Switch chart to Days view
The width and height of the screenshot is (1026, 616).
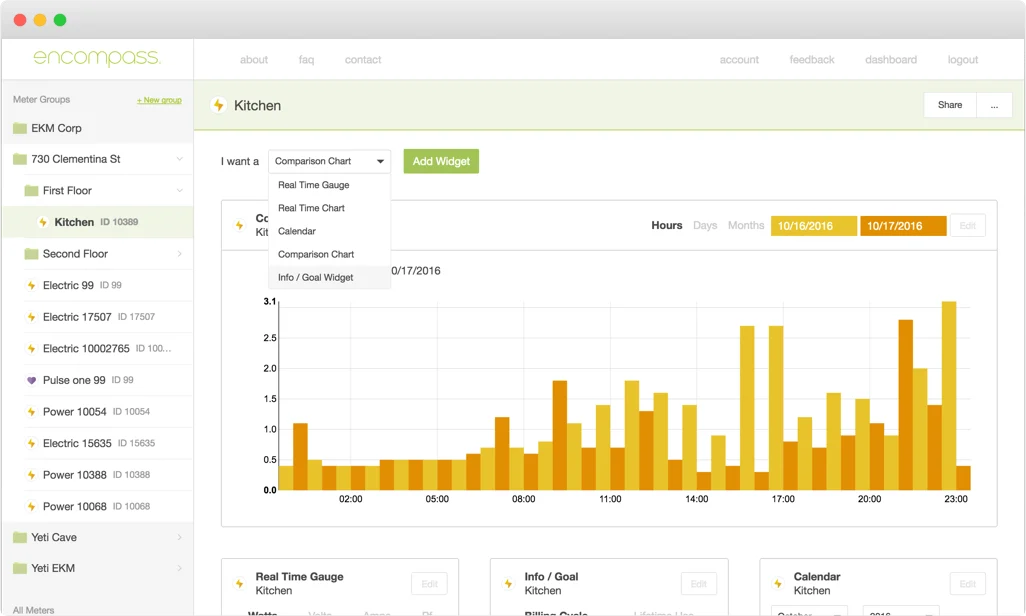click(705, 225)
